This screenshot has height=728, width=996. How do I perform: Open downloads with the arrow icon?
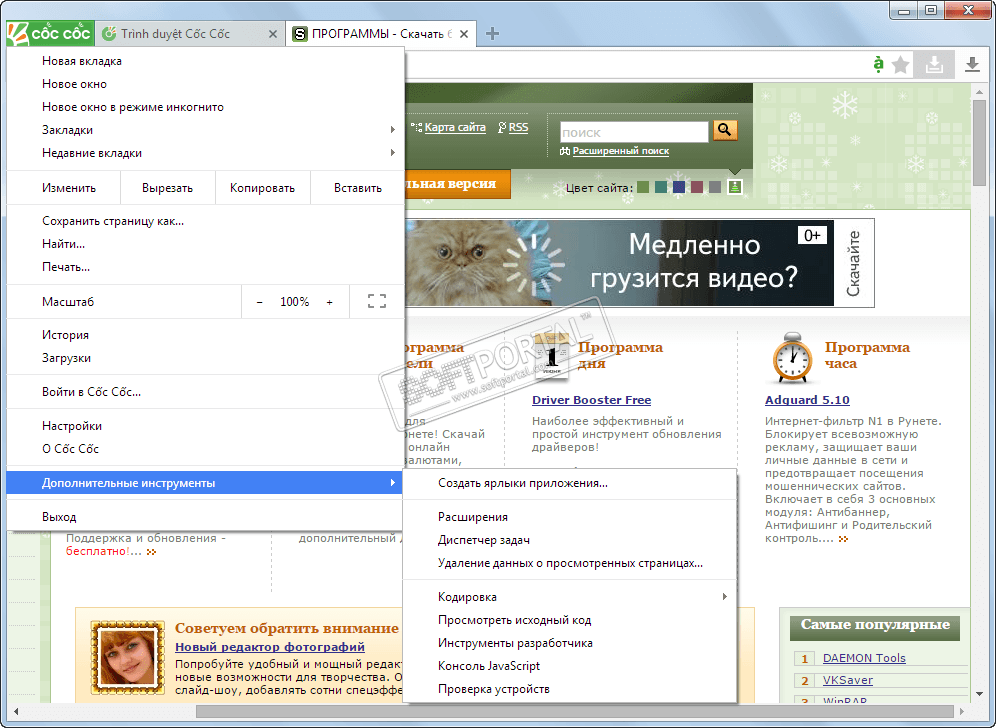972,64
